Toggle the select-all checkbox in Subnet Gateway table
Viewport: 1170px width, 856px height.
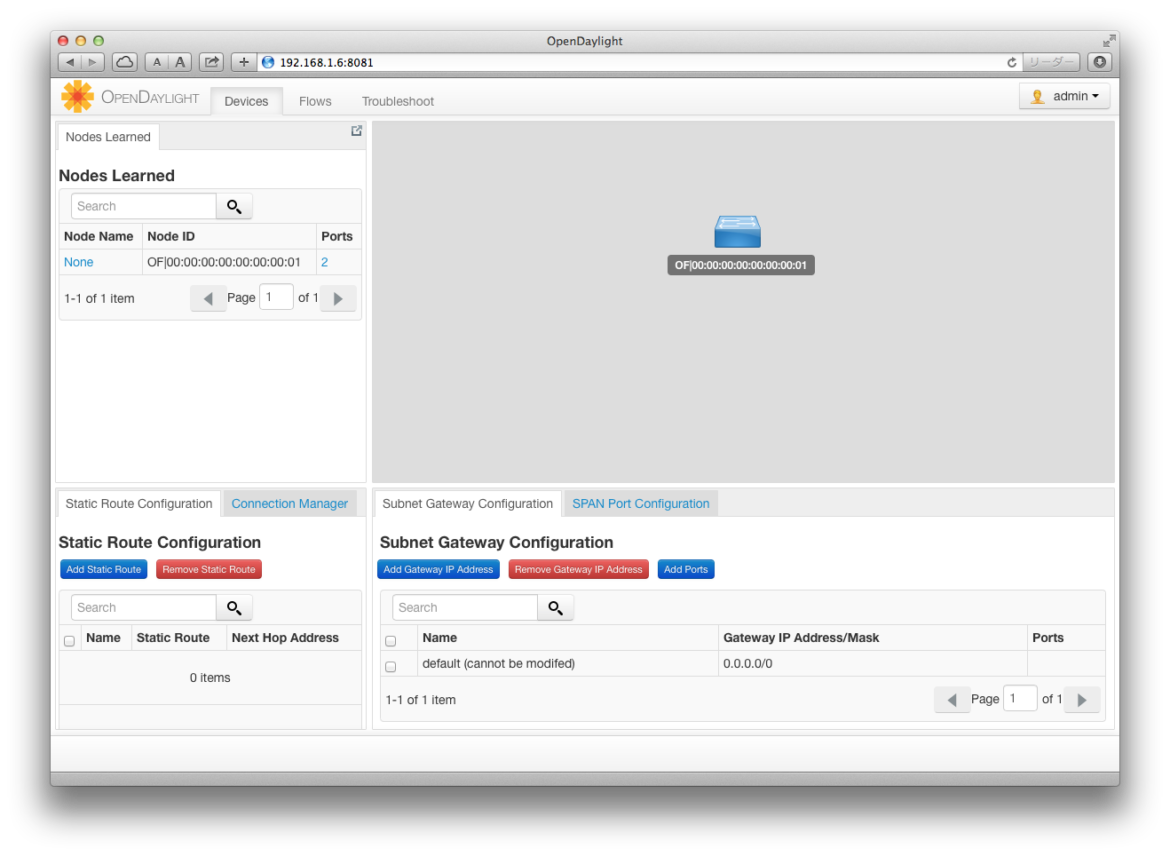pos(390,641)
